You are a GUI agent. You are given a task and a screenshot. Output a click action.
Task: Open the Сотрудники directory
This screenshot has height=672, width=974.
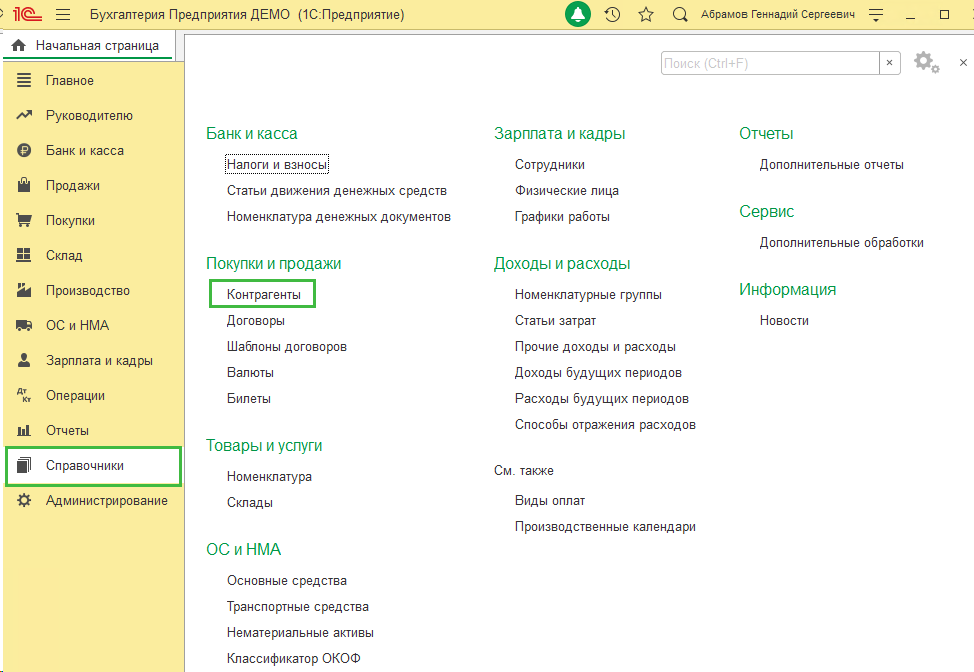point(549,165)
